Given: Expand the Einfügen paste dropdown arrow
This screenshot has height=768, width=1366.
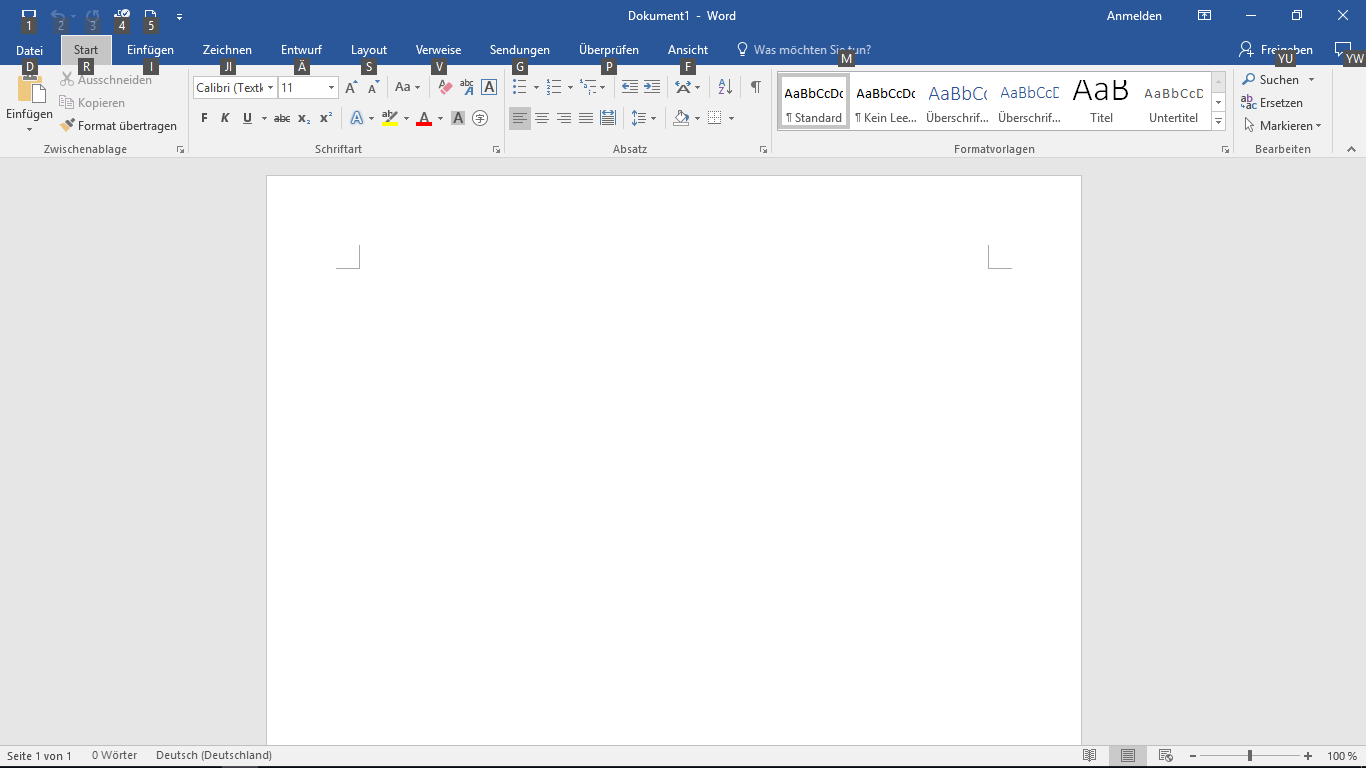Looking at the screenshot, I should pos(29,129).
